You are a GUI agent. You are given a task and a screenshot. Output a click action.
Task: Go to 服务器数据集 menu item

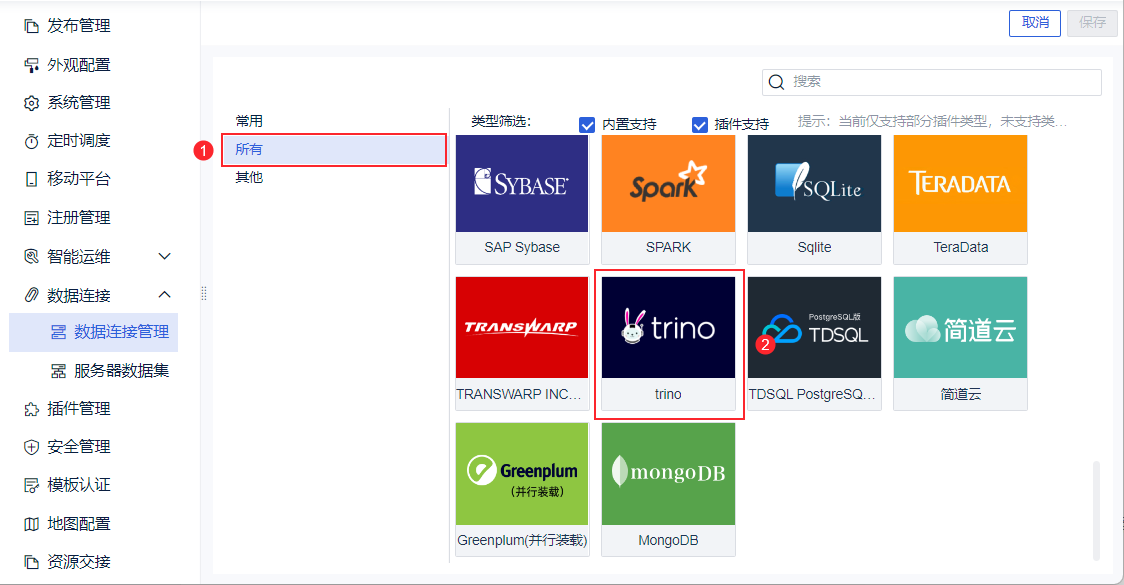122,371
